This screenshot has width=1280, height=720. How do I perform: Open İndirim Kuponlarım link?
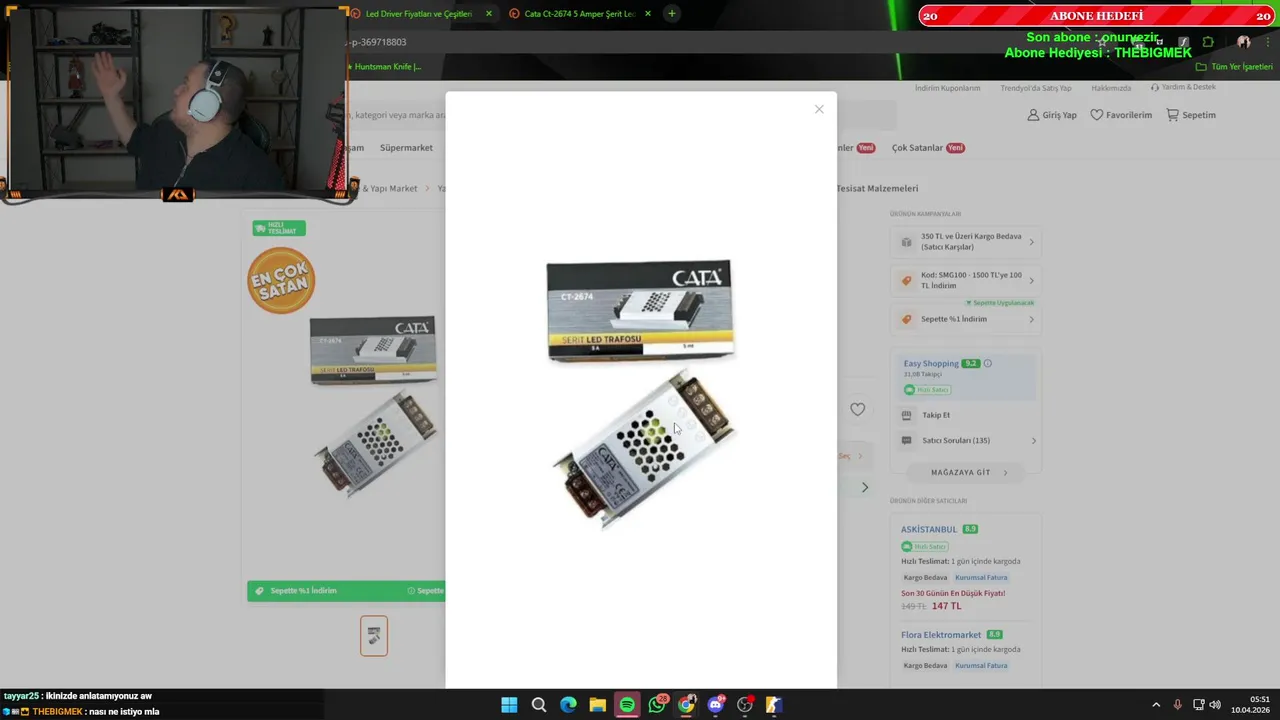tap(947, 88)
